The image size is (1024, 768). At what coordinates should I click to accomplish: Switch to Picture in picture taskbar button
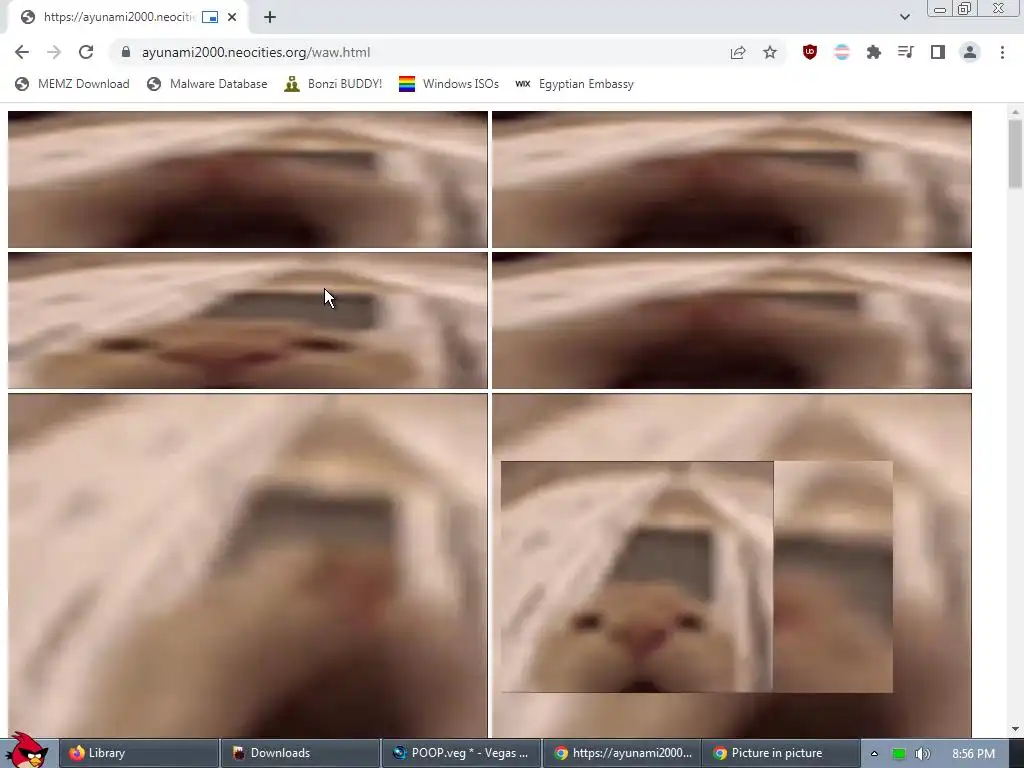click(x=780, y=753)
